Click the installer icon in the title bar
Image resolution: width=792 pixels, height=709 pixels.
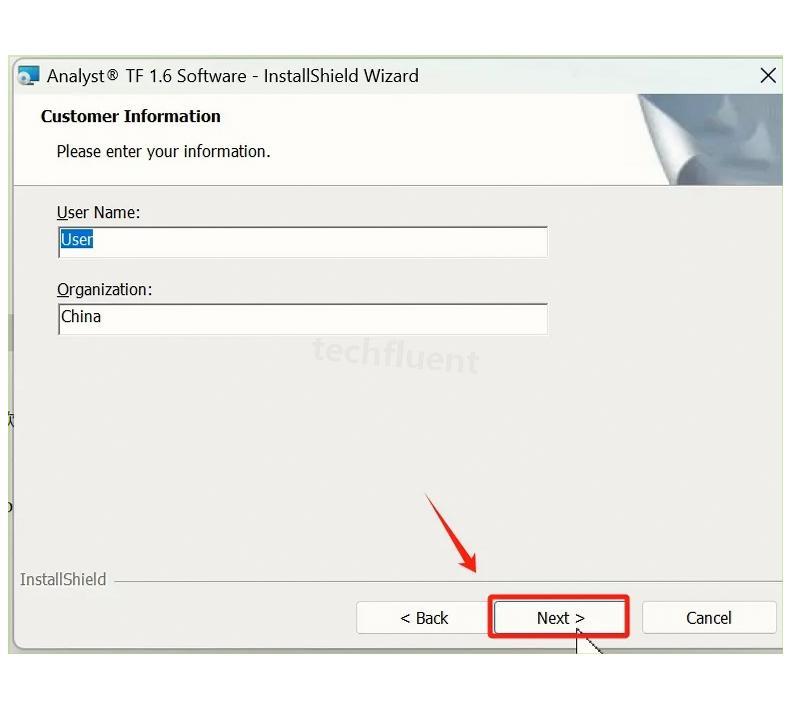point(28,76)
